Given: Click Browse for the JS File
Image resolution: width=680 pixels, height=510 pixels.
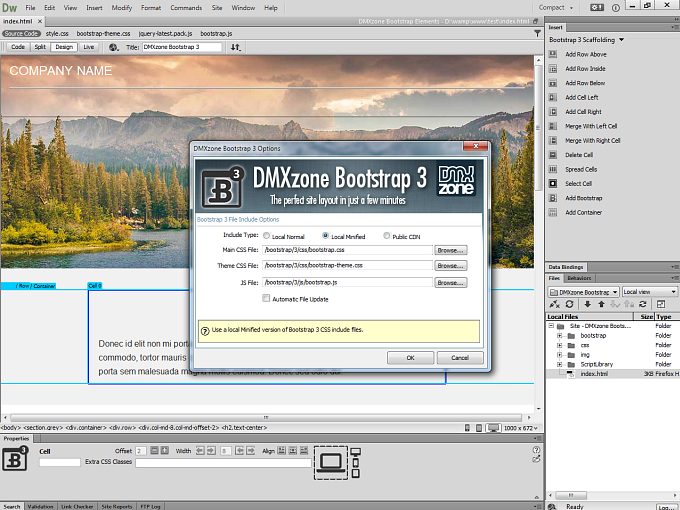Looking at the screenshot, I should coord(451,282).
